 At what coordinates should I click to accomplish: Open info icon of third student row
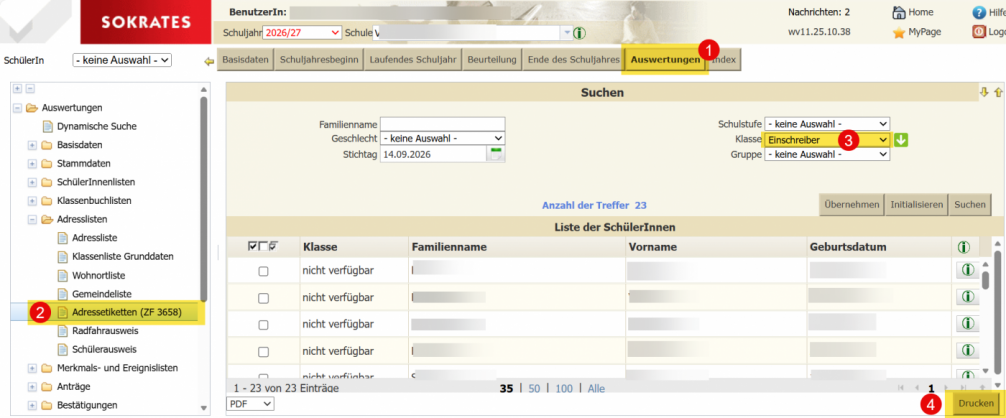[968, 324]
